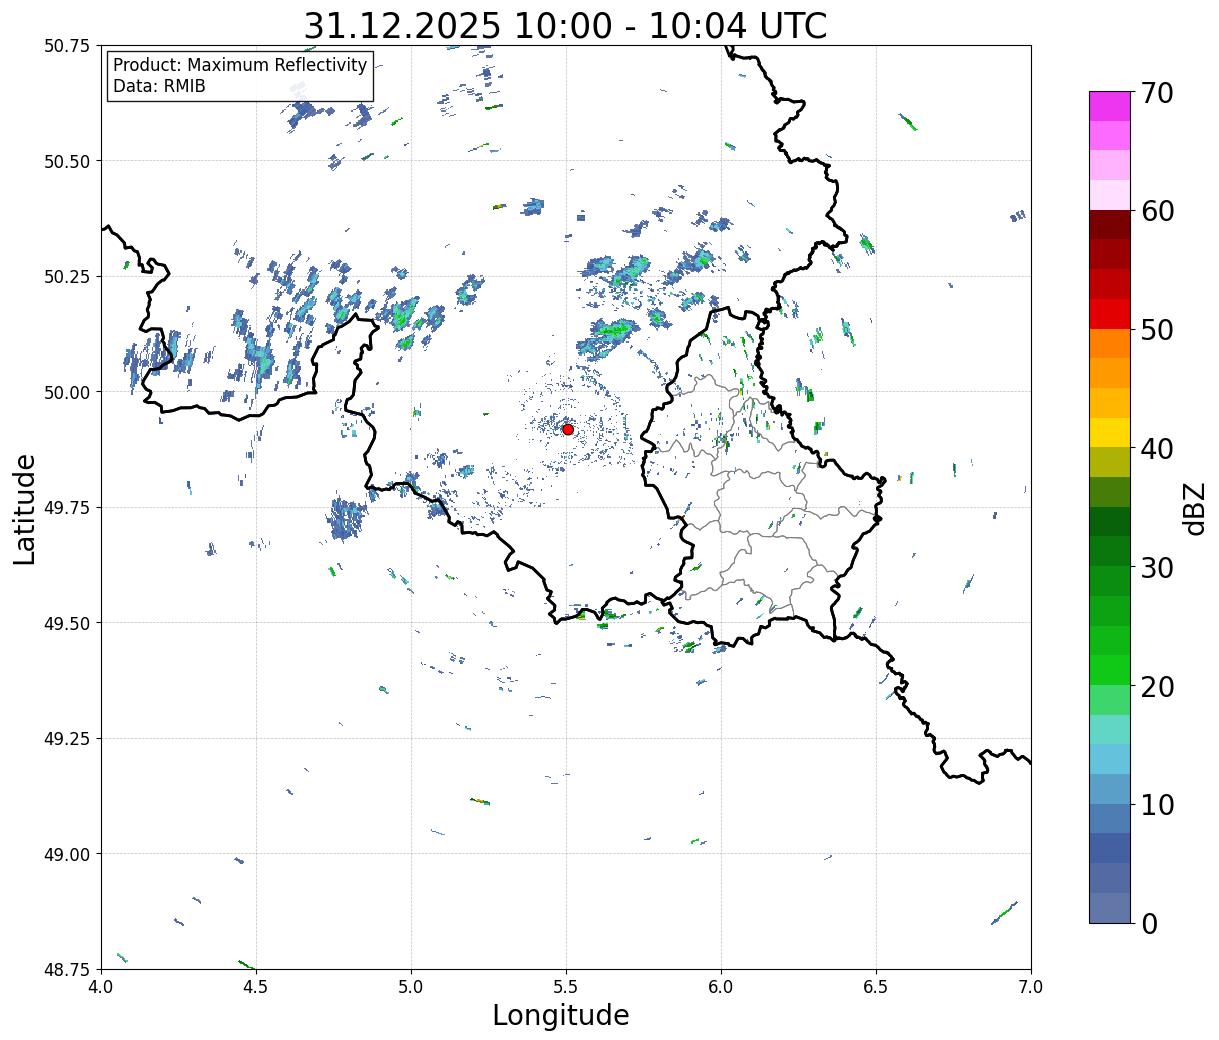Image resolution: width=1219 pixels, height=1040 pixels.
Task: Select the dark red 60 dBZ color band
Action: (1110, 224)
